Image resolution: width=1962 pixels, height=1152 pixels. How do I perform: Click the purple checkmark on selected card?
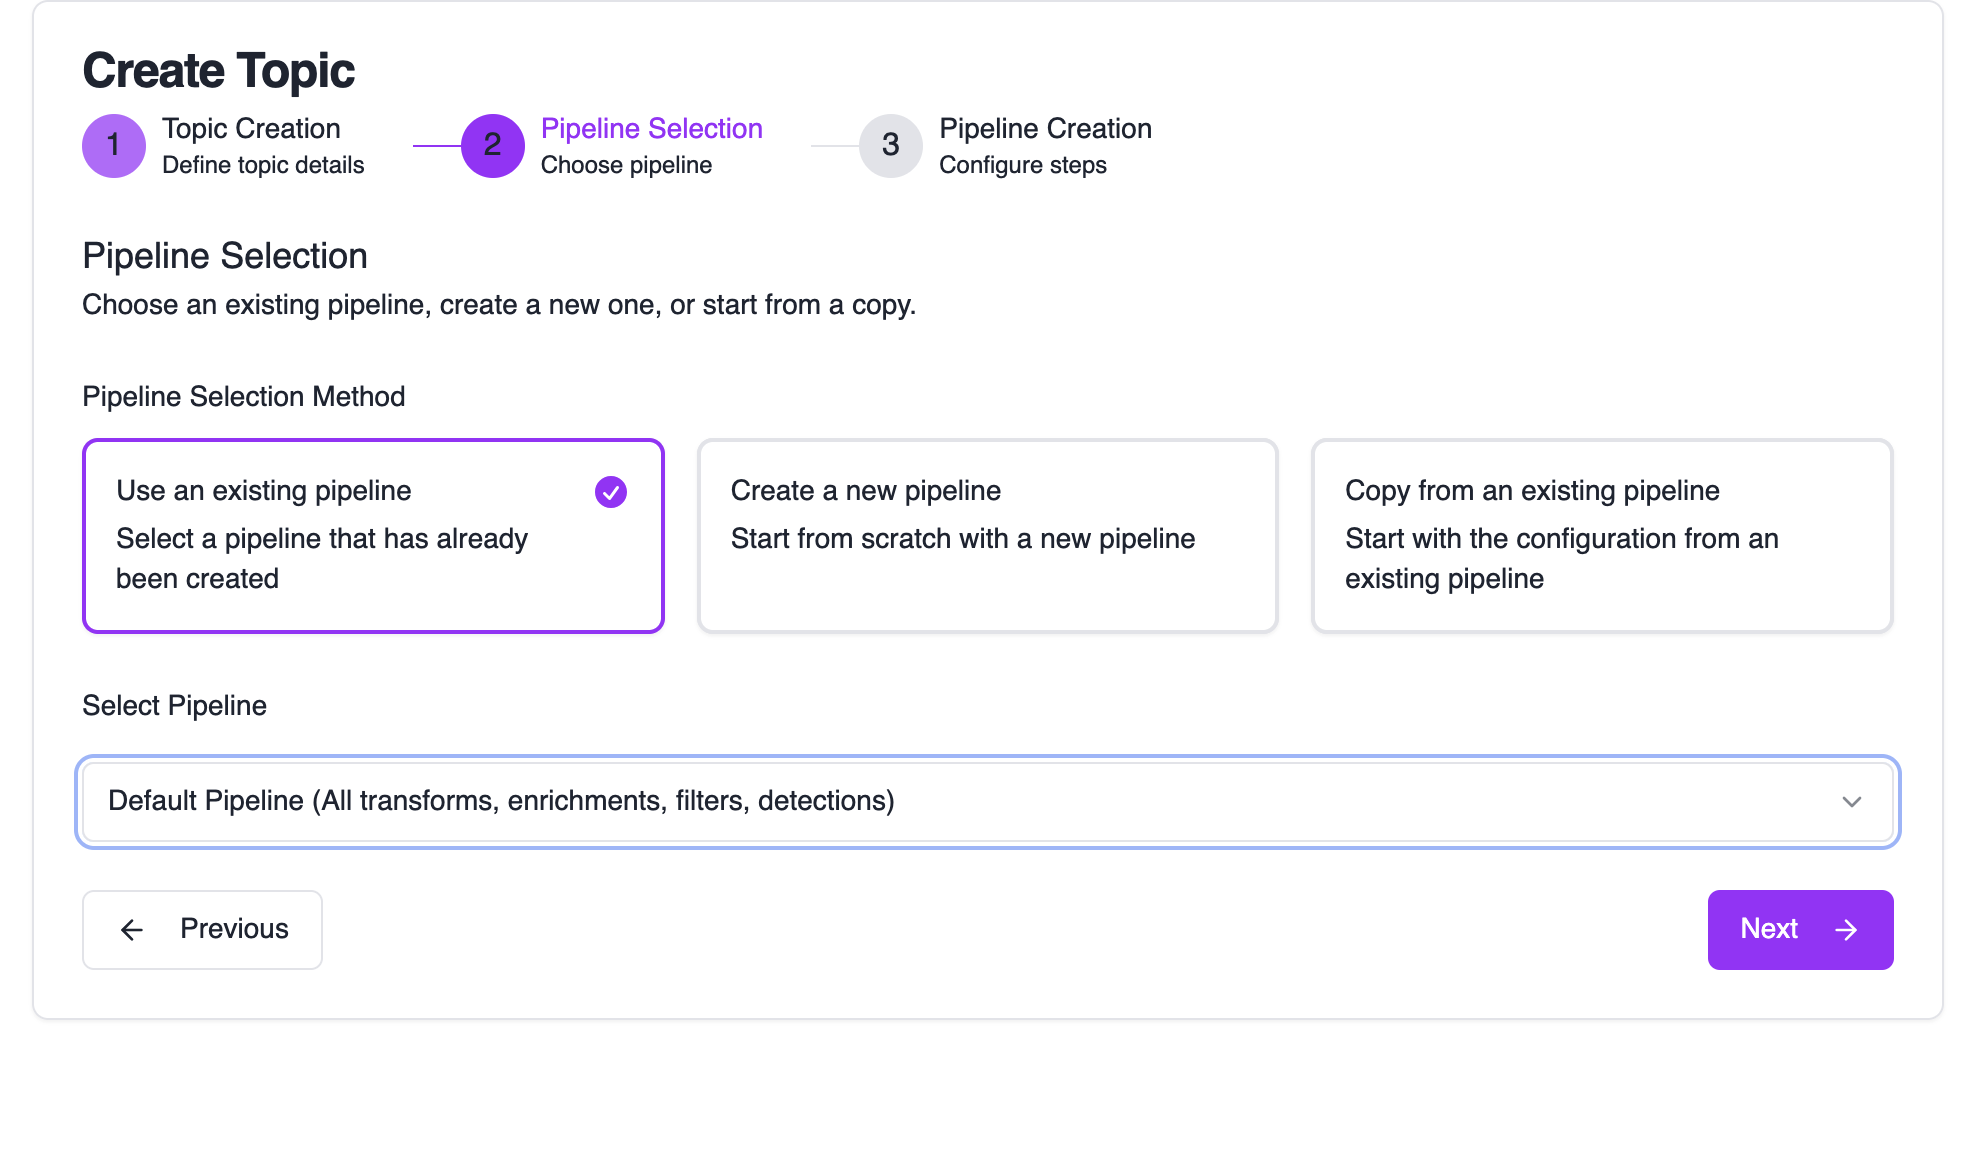tap(611, 492)
